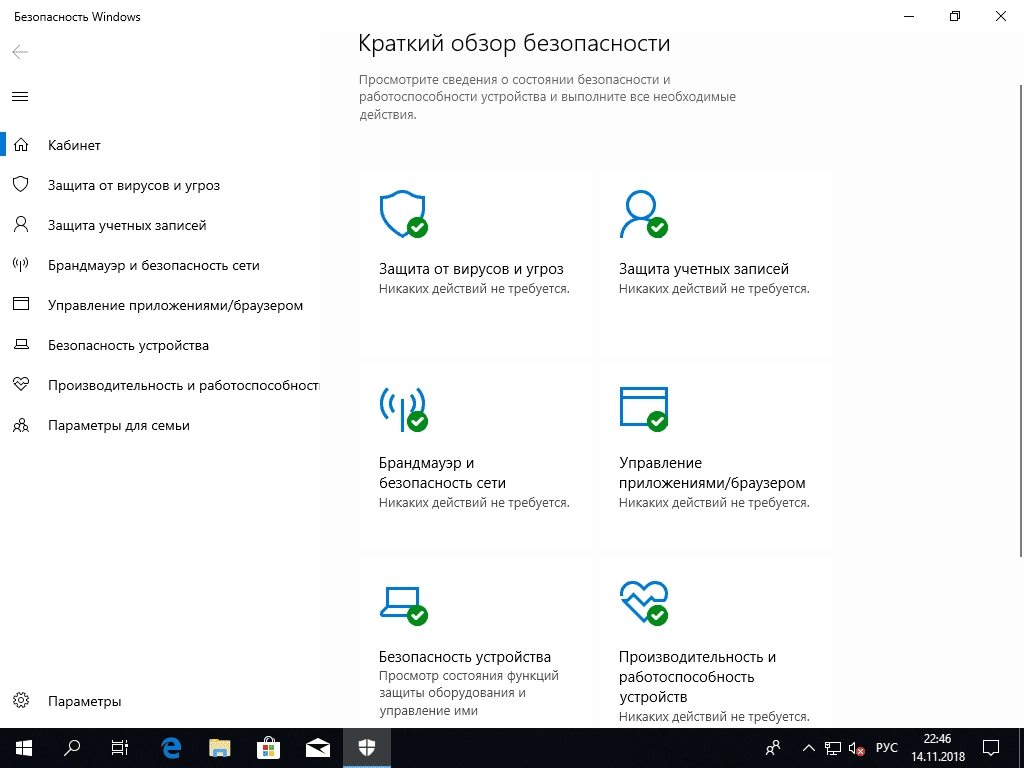
Task: Open File Explorer from the taskbar
Action: [x=219, y=748]
